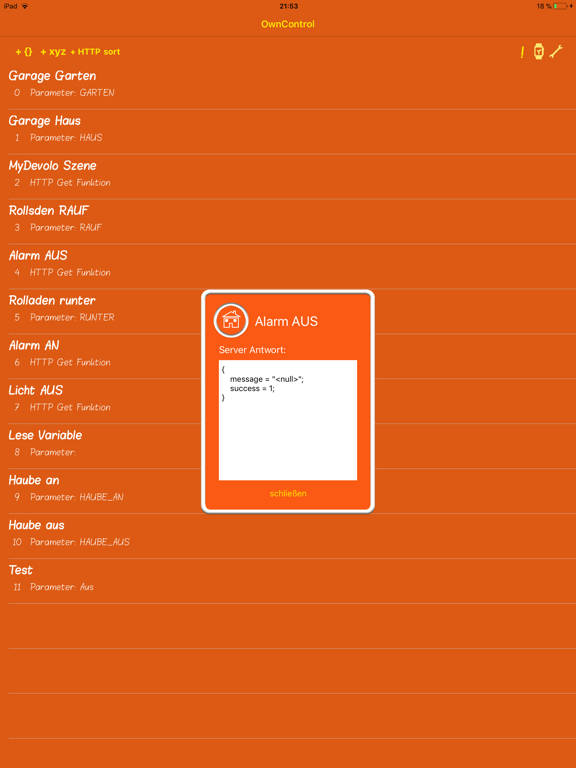Open the wrench settings icon
Viewport: 576px width, 768px height.
pyautogui.click(x=555, y=51)
